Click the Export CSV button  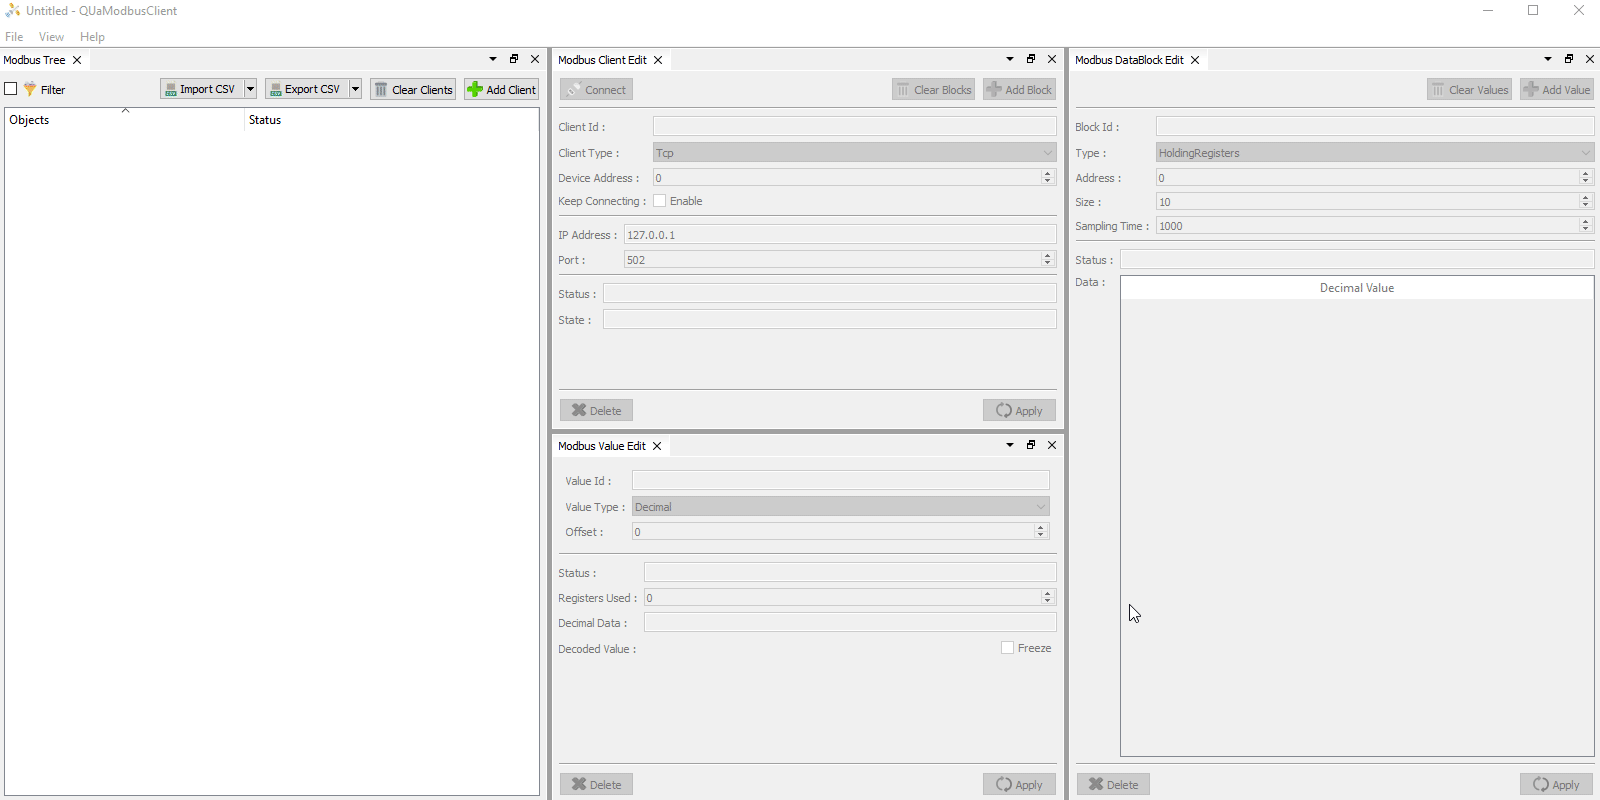click(306, 89)
